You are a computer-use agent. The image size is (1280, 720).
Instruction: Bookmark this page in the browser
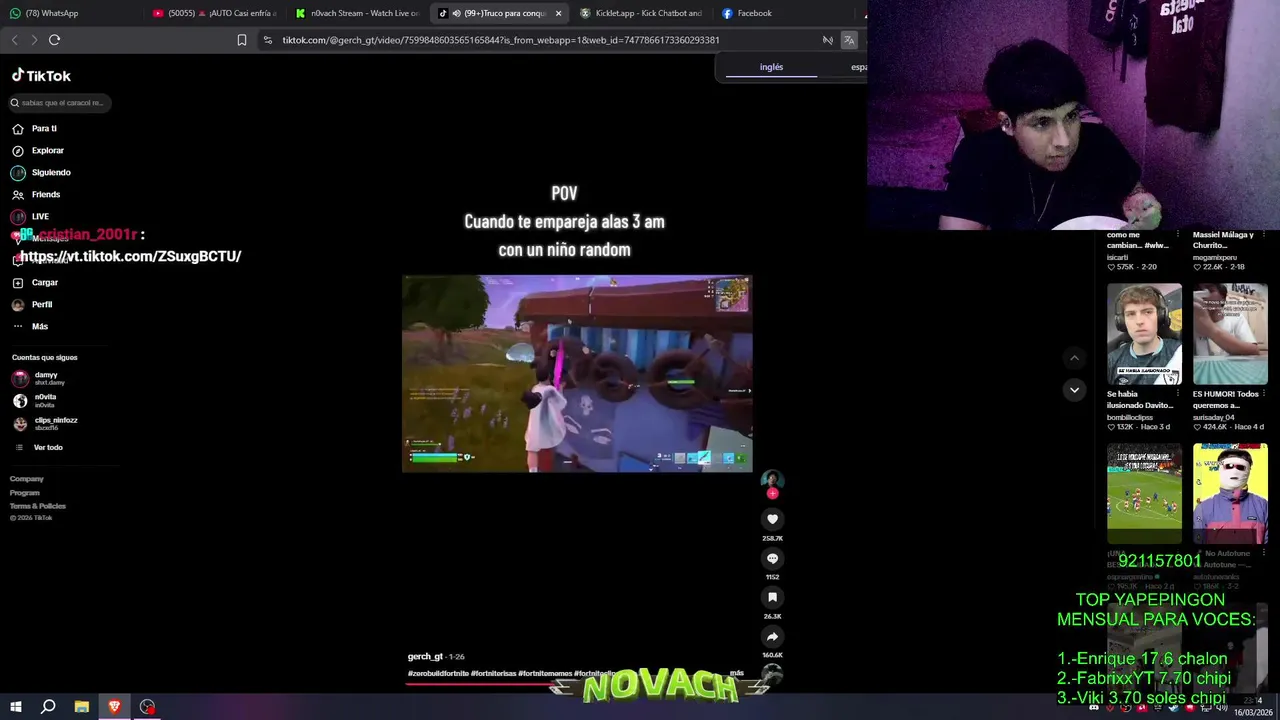tap(242, 40)
